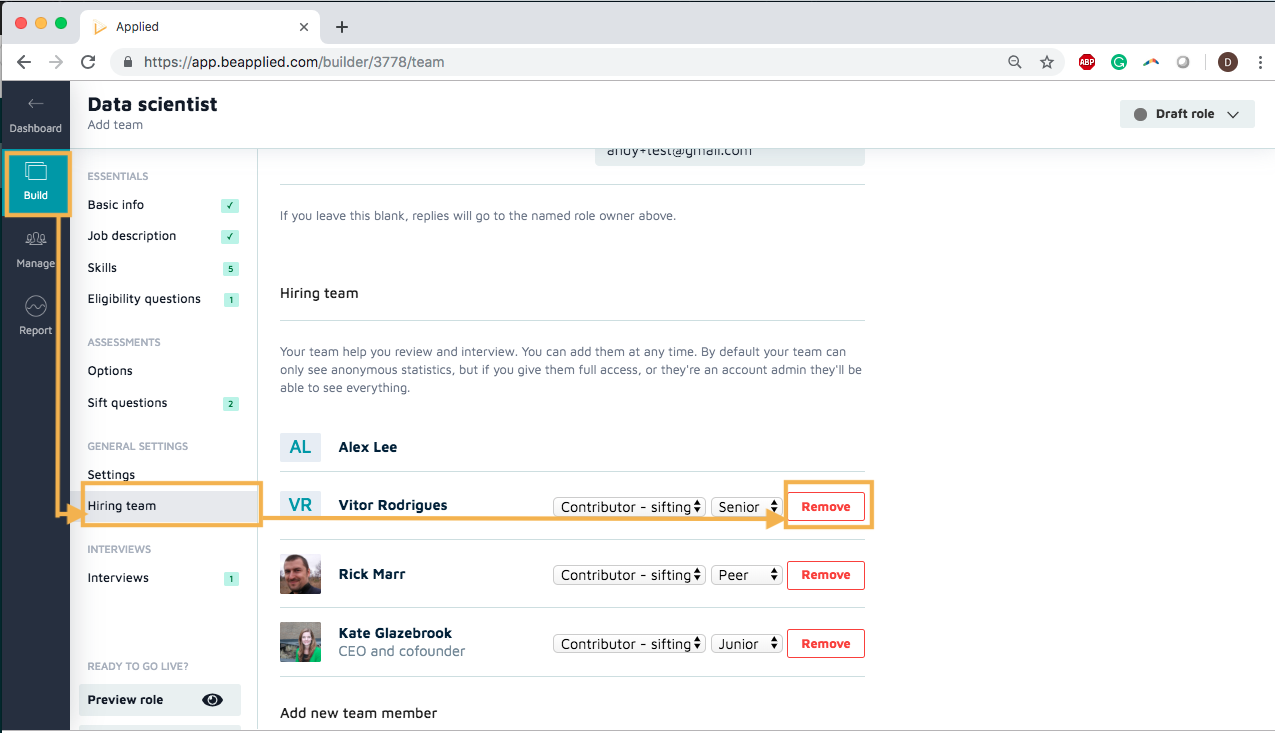
Task: Click the browser reload icon
Action: 88,62
